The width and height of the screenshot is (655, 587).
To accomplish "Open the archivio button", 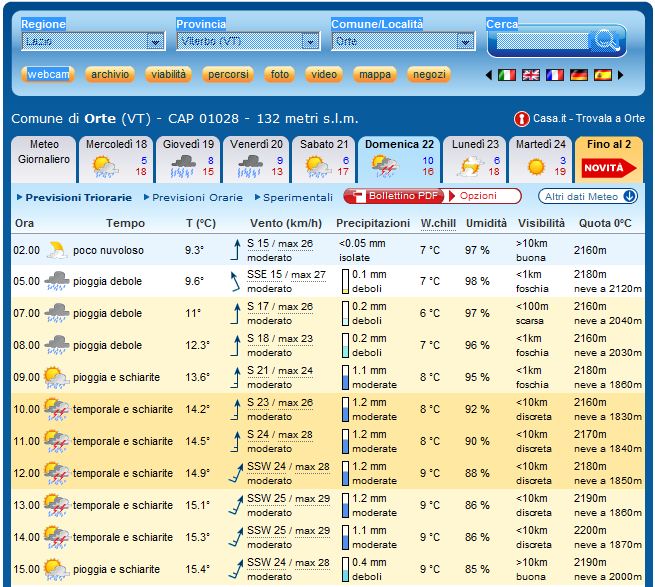I will [110, 74].
